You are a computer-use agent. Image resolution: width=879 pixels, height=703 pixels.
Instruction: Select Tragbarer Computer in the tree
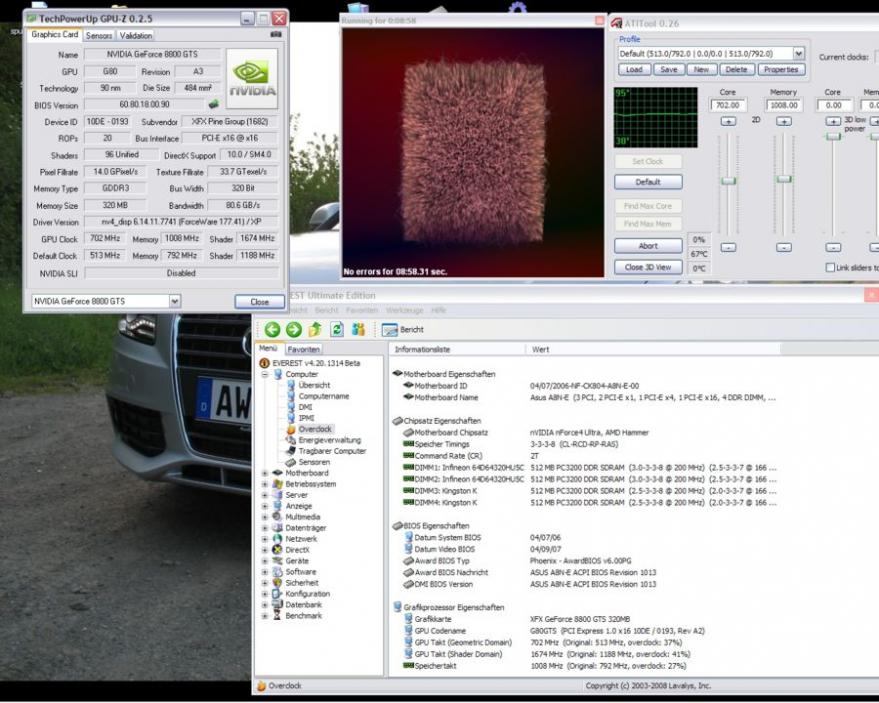pyautogui.click(x=332, y=451)
